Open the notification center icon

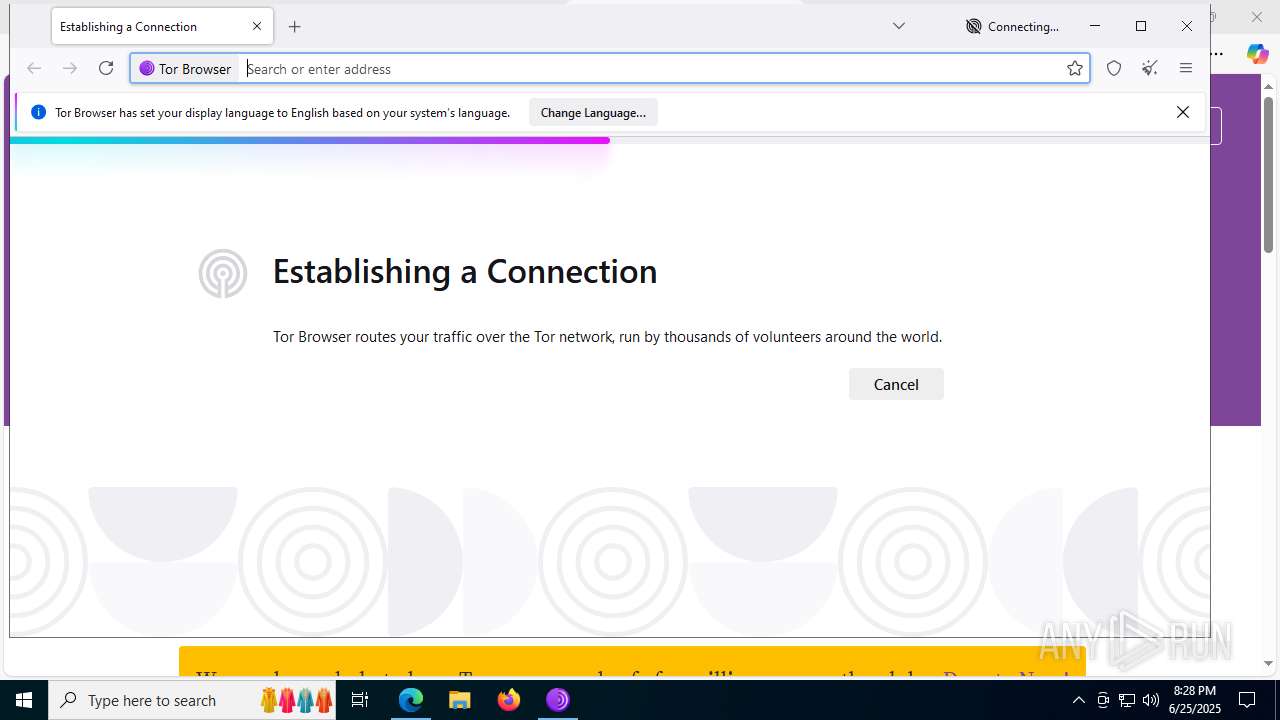click(1247, 700)
